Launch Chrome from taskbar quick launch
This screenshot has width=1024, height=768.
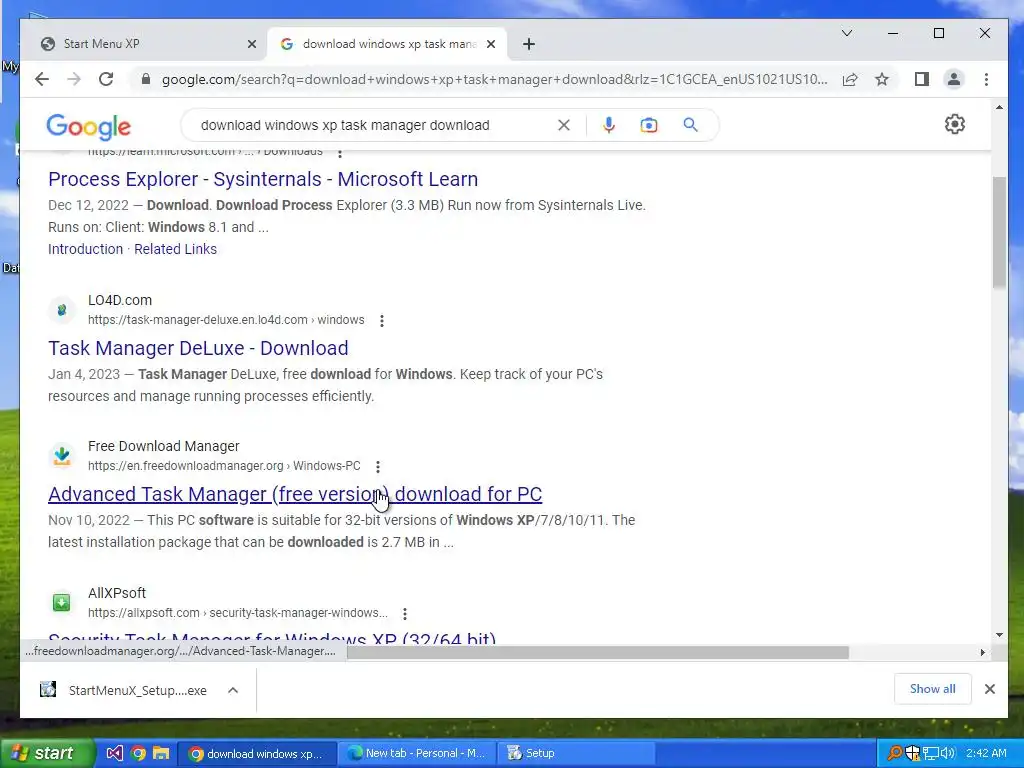tap(138, 753)
